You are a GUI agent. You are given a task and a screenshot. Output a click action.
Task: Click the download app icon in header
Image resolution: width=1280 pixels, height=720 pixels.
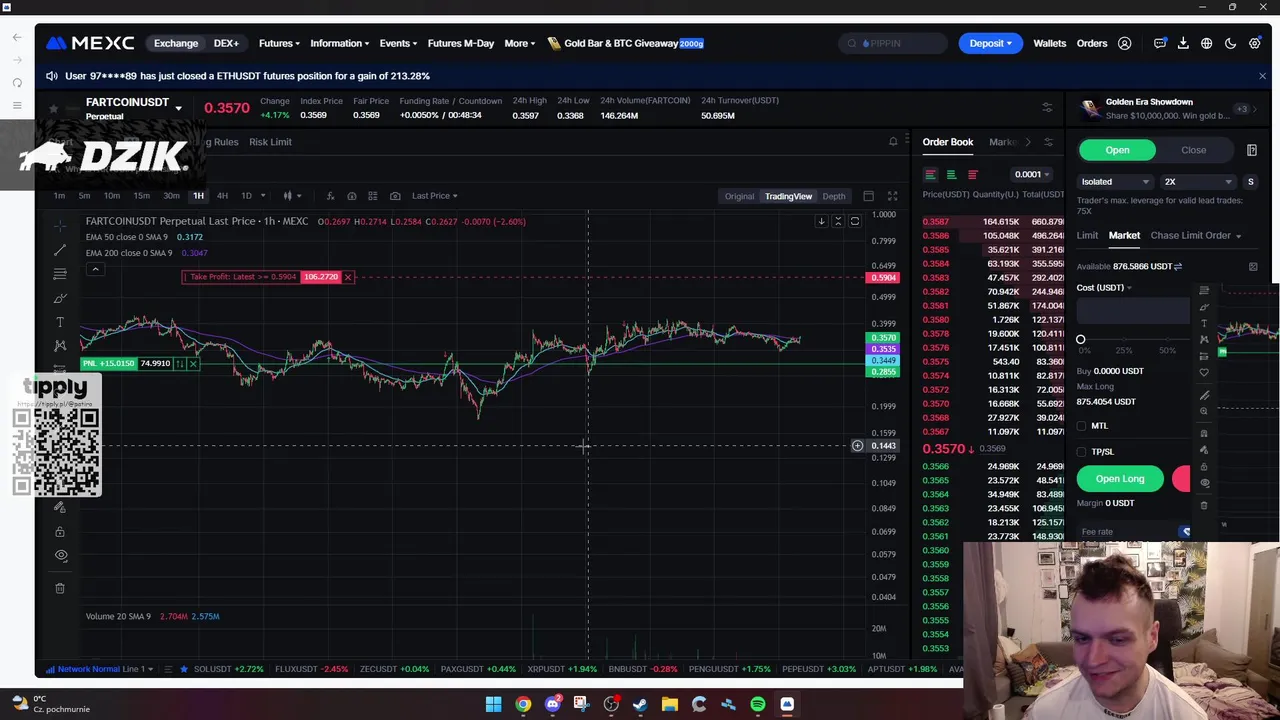[1183, 43]
